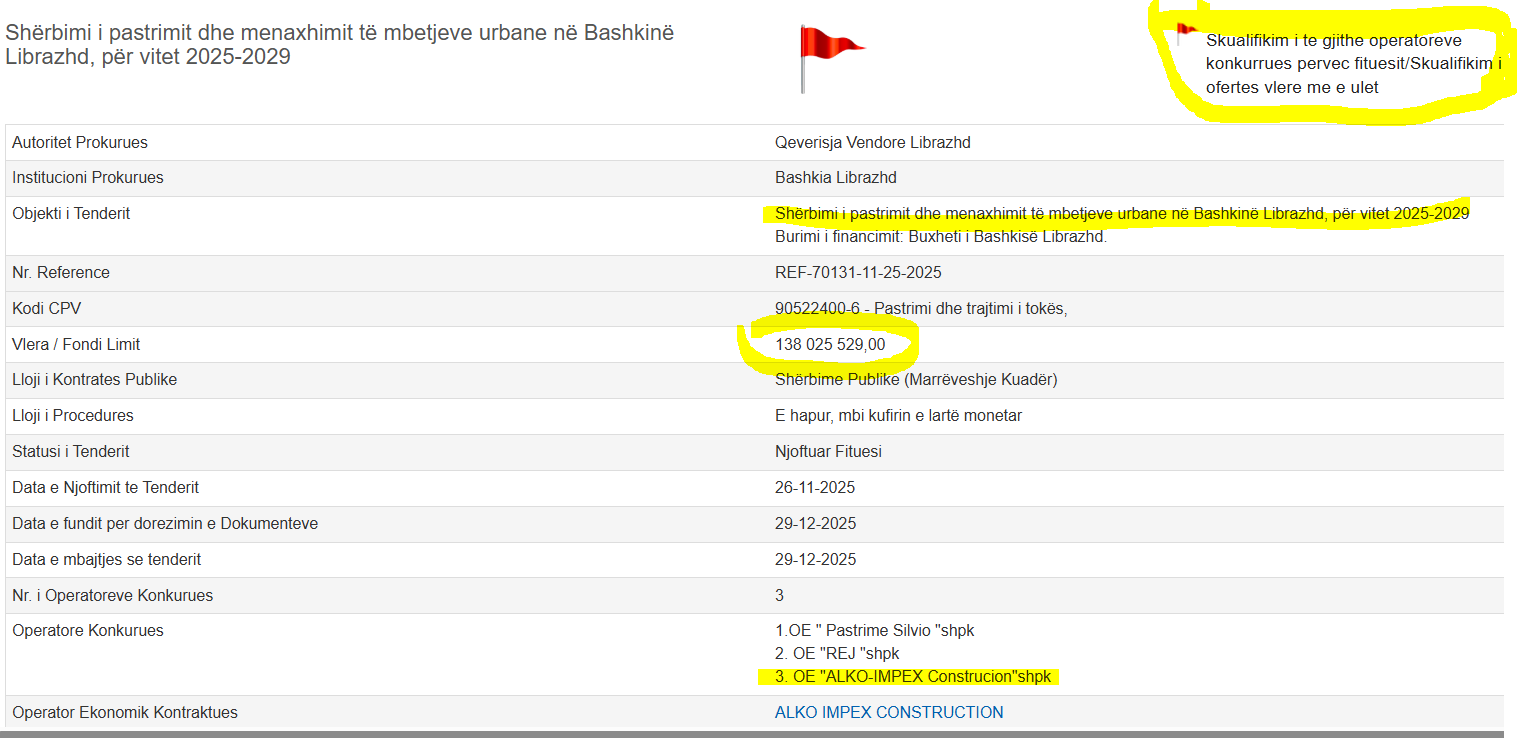Select the tender announcement date 26-11-2025
The image size is (1517, 738).
click(814, 488)
